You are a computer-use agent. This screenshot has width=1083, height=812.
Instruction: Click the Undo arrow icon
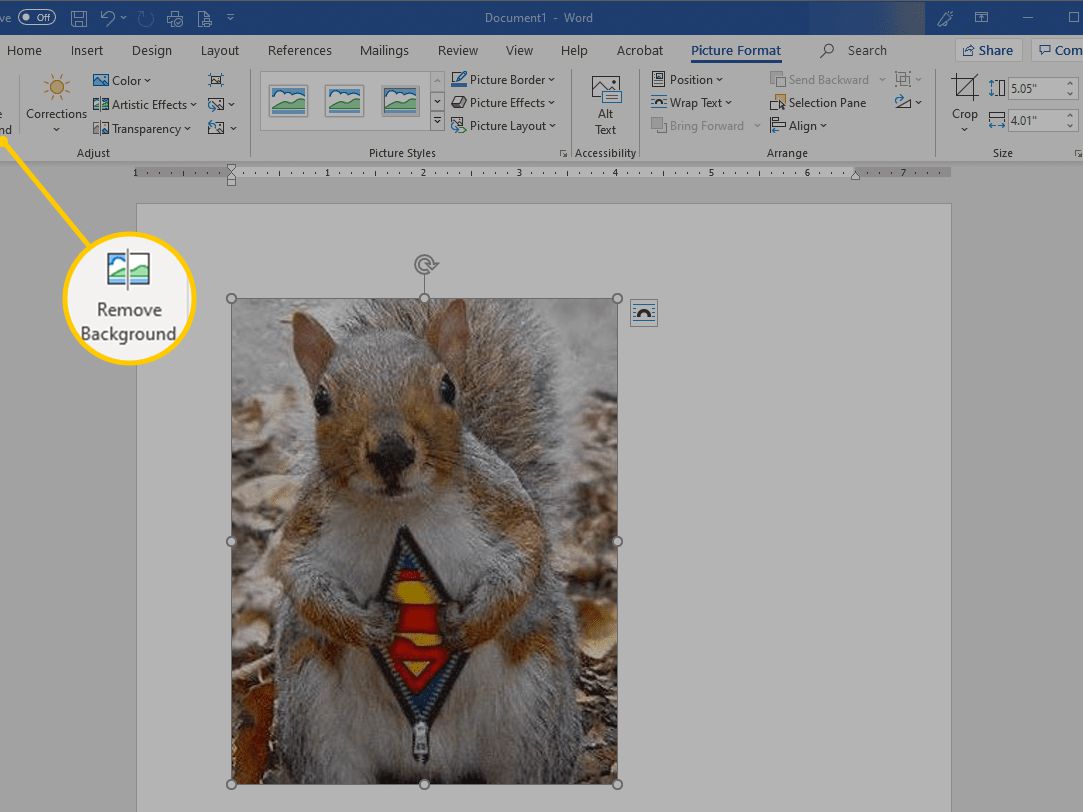click(108, 18)
